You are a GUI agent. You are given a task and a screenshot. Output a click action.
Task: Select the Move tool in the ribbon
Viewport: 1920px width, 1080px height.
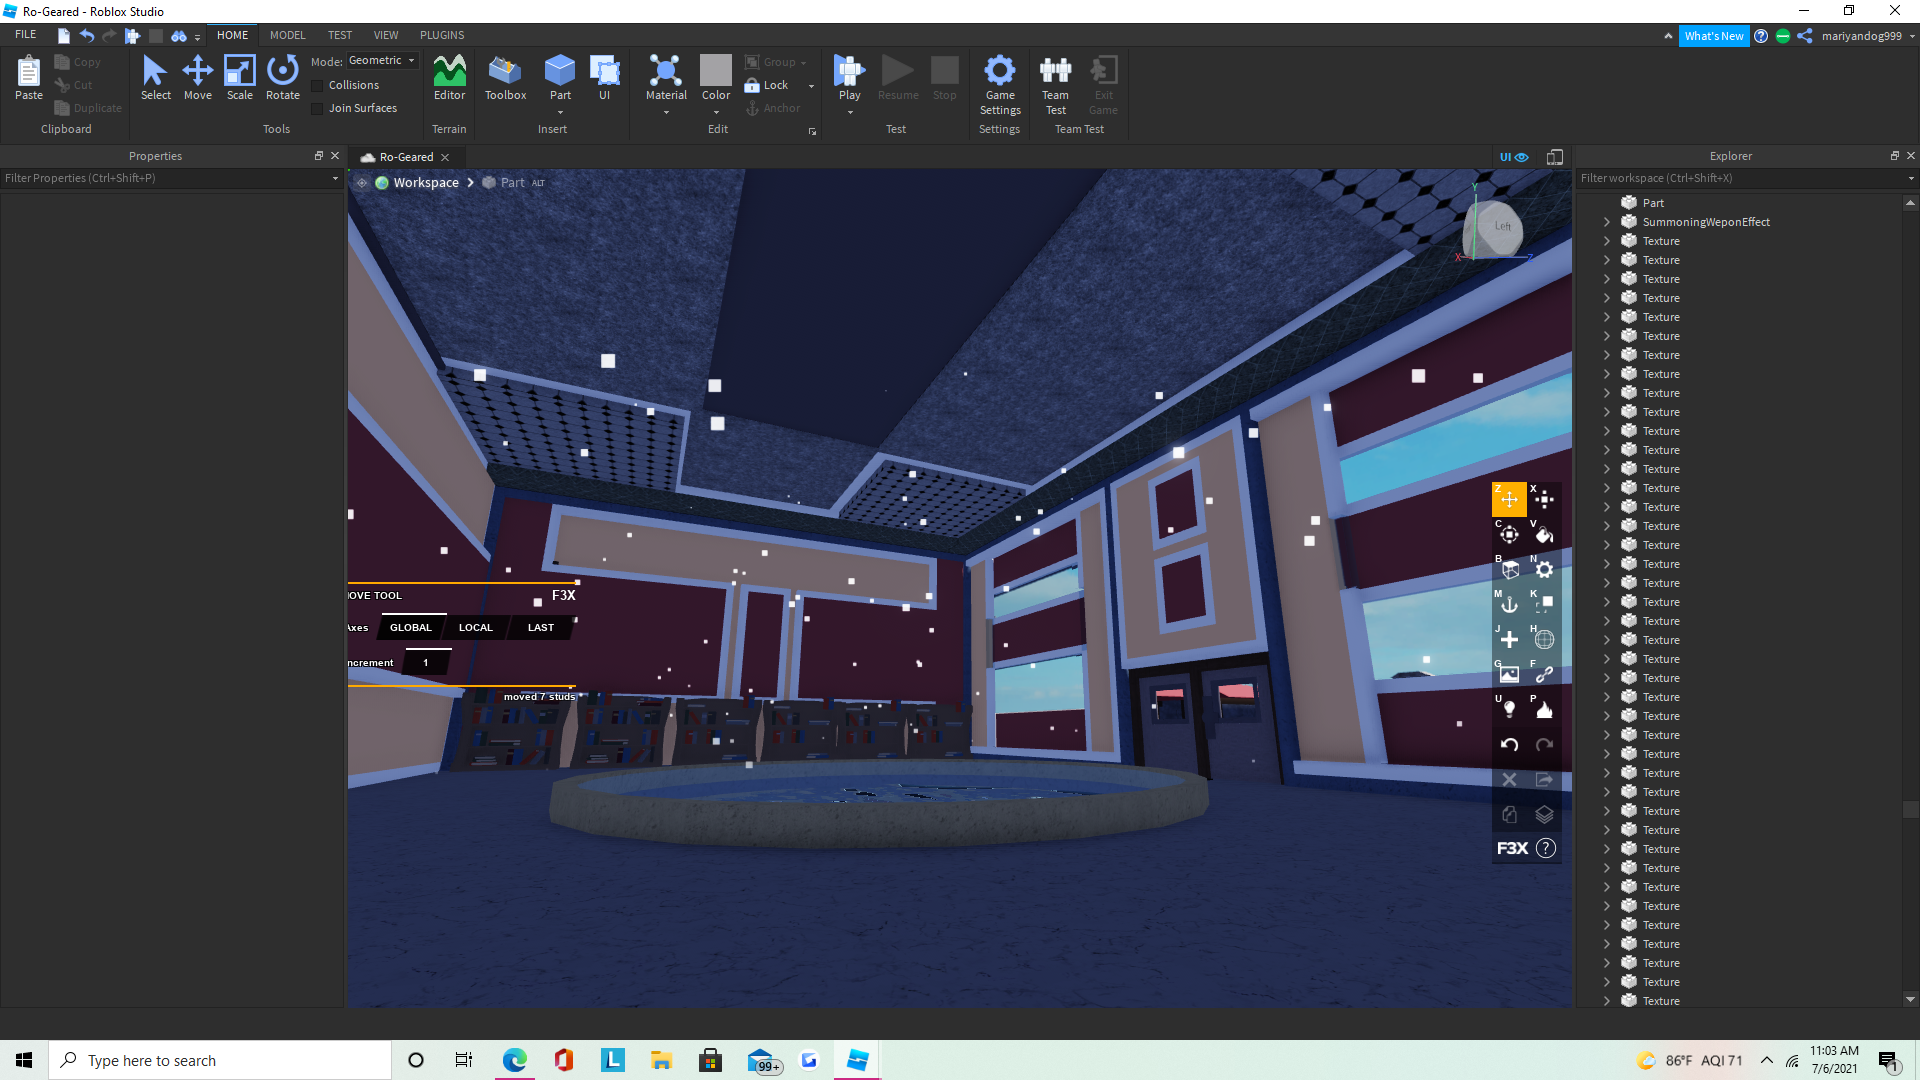point(197,78)
